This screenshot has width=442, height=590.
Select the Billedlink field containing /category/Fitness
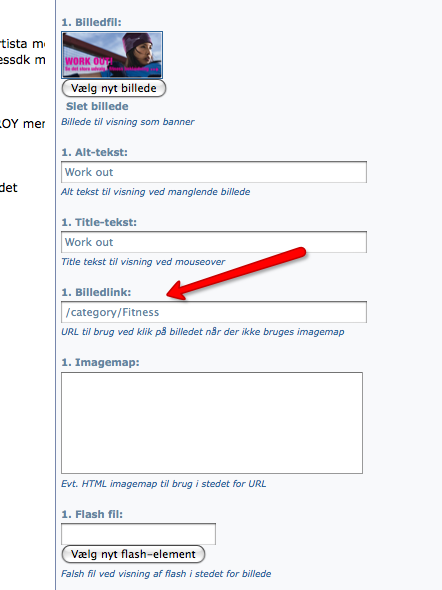(x=214, y=312)
